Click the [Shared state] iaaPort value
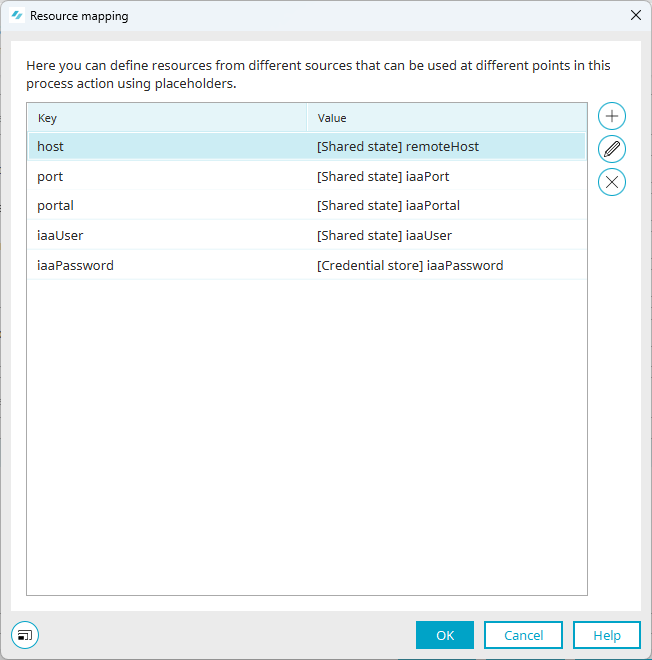The width and height of the screenshot is (652, 660). point(383,176)
